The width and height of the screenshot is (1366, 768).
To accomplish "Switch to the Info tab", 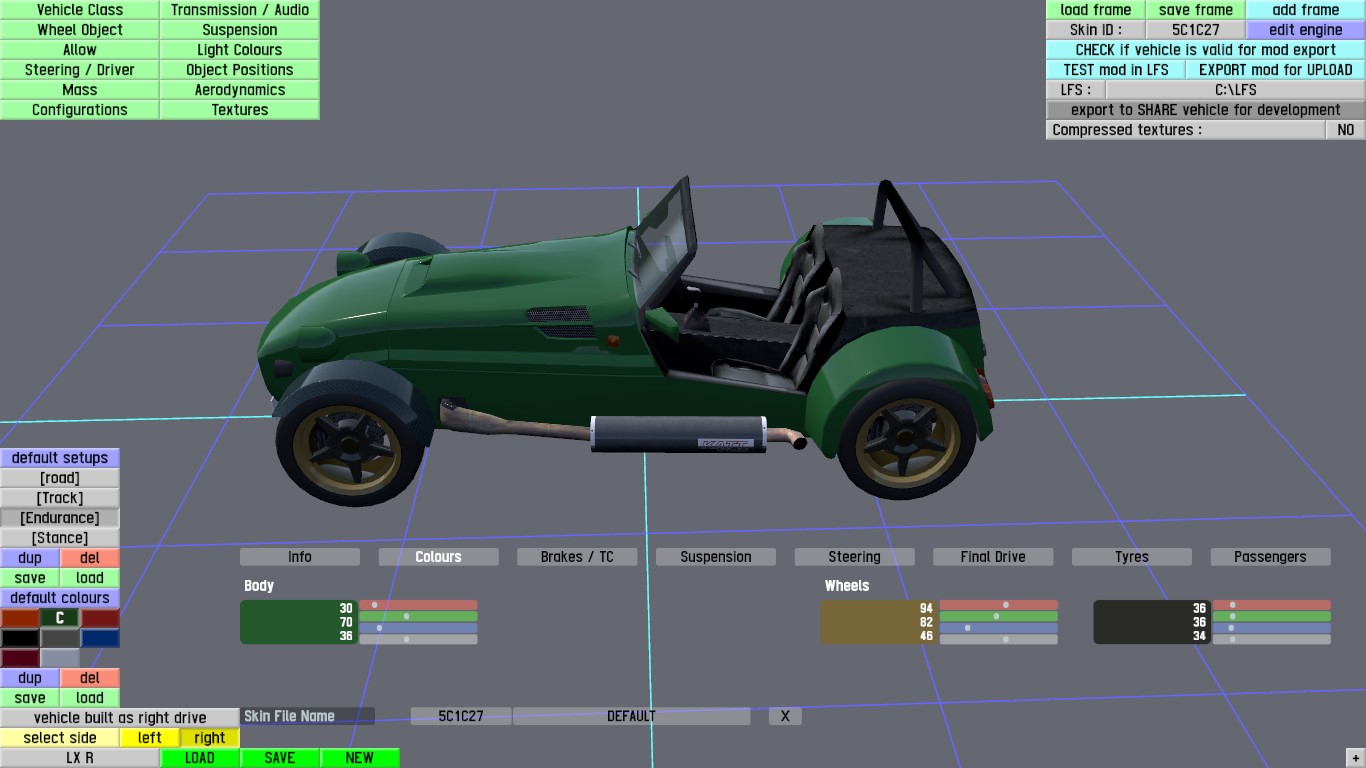I will [300, 557].
